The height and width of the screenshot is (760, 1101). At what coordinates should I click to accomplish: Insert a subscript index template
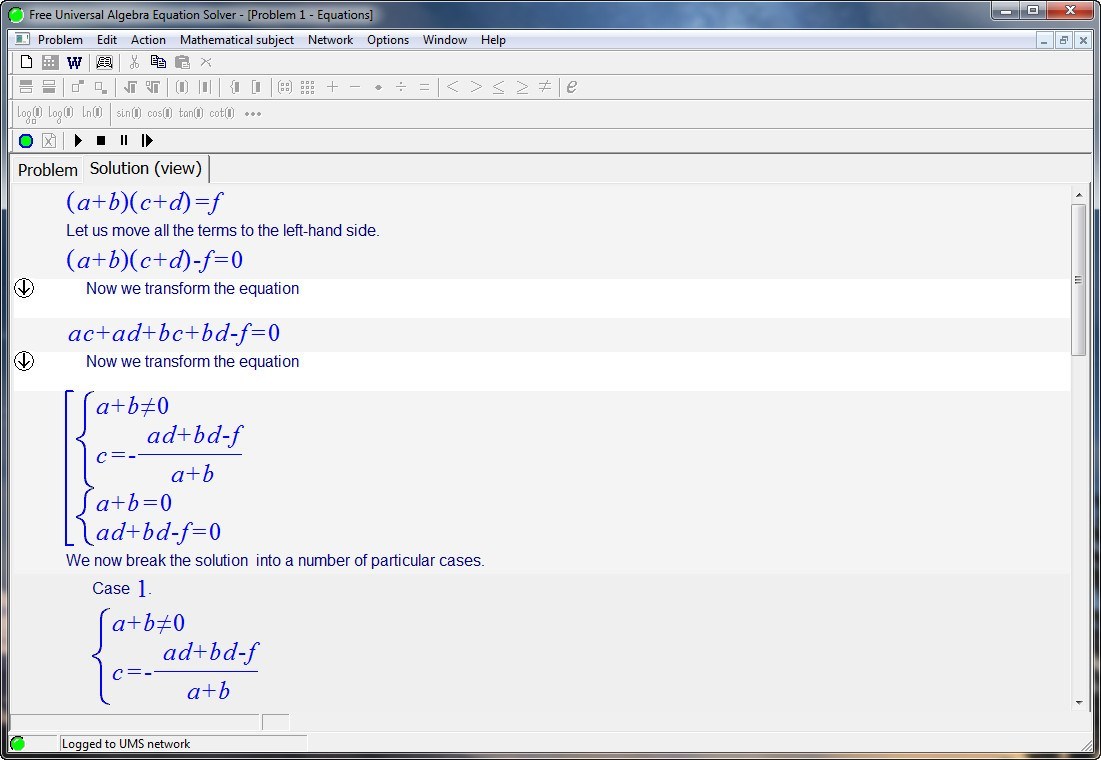(100, 87)
